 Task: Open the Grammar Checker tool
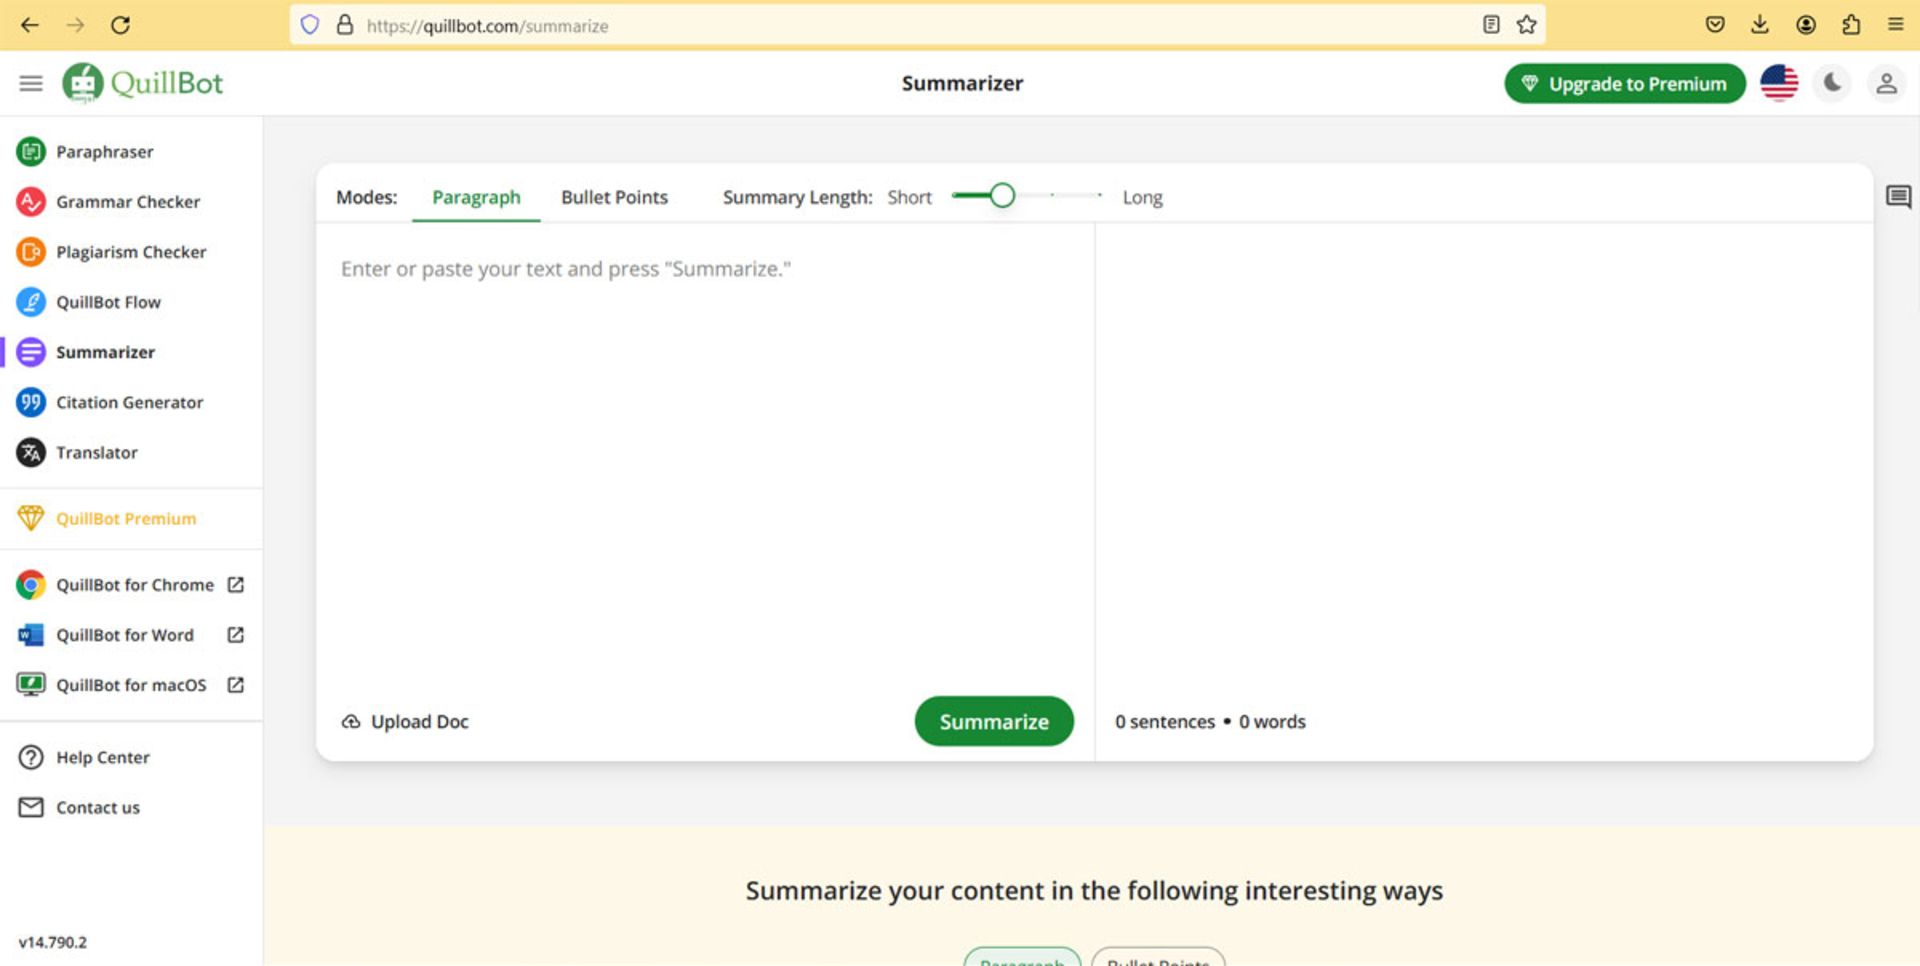127,202
